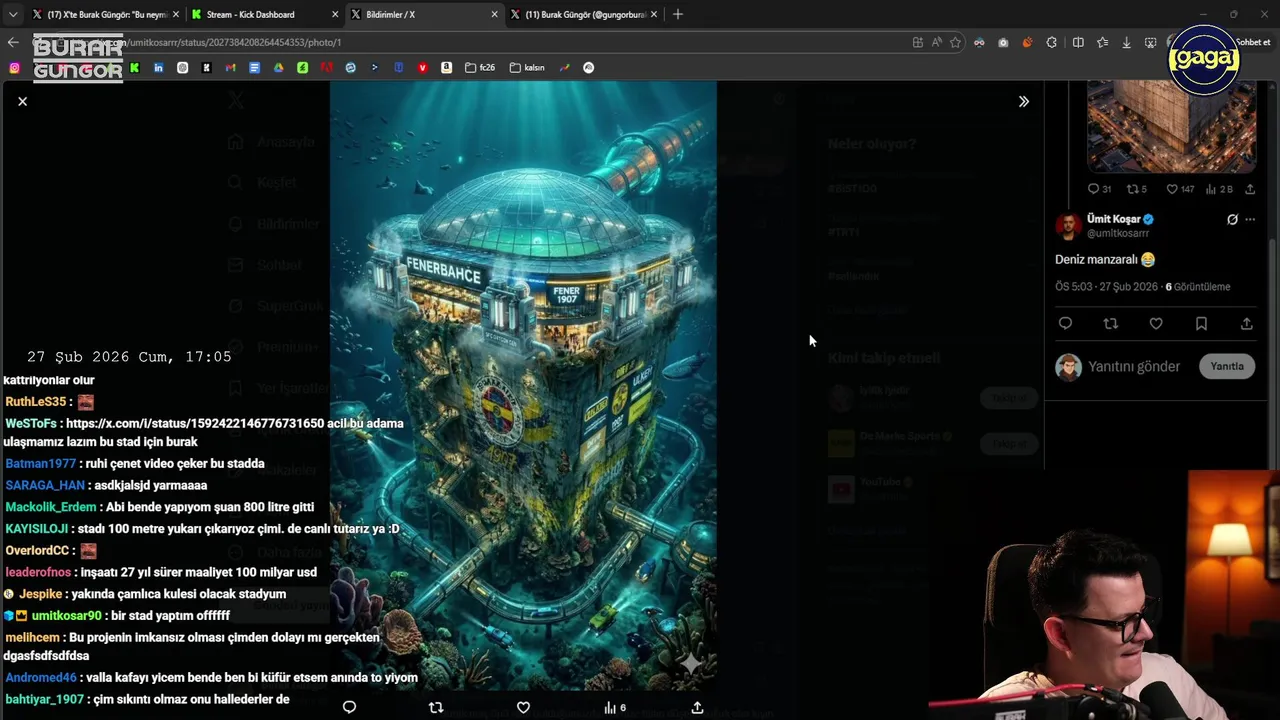Image resolution: width=1280 pixels, height=720 pixels.
Task: Switch to Stream - Kick Dashboard tab
Action: tap(263, 15)
